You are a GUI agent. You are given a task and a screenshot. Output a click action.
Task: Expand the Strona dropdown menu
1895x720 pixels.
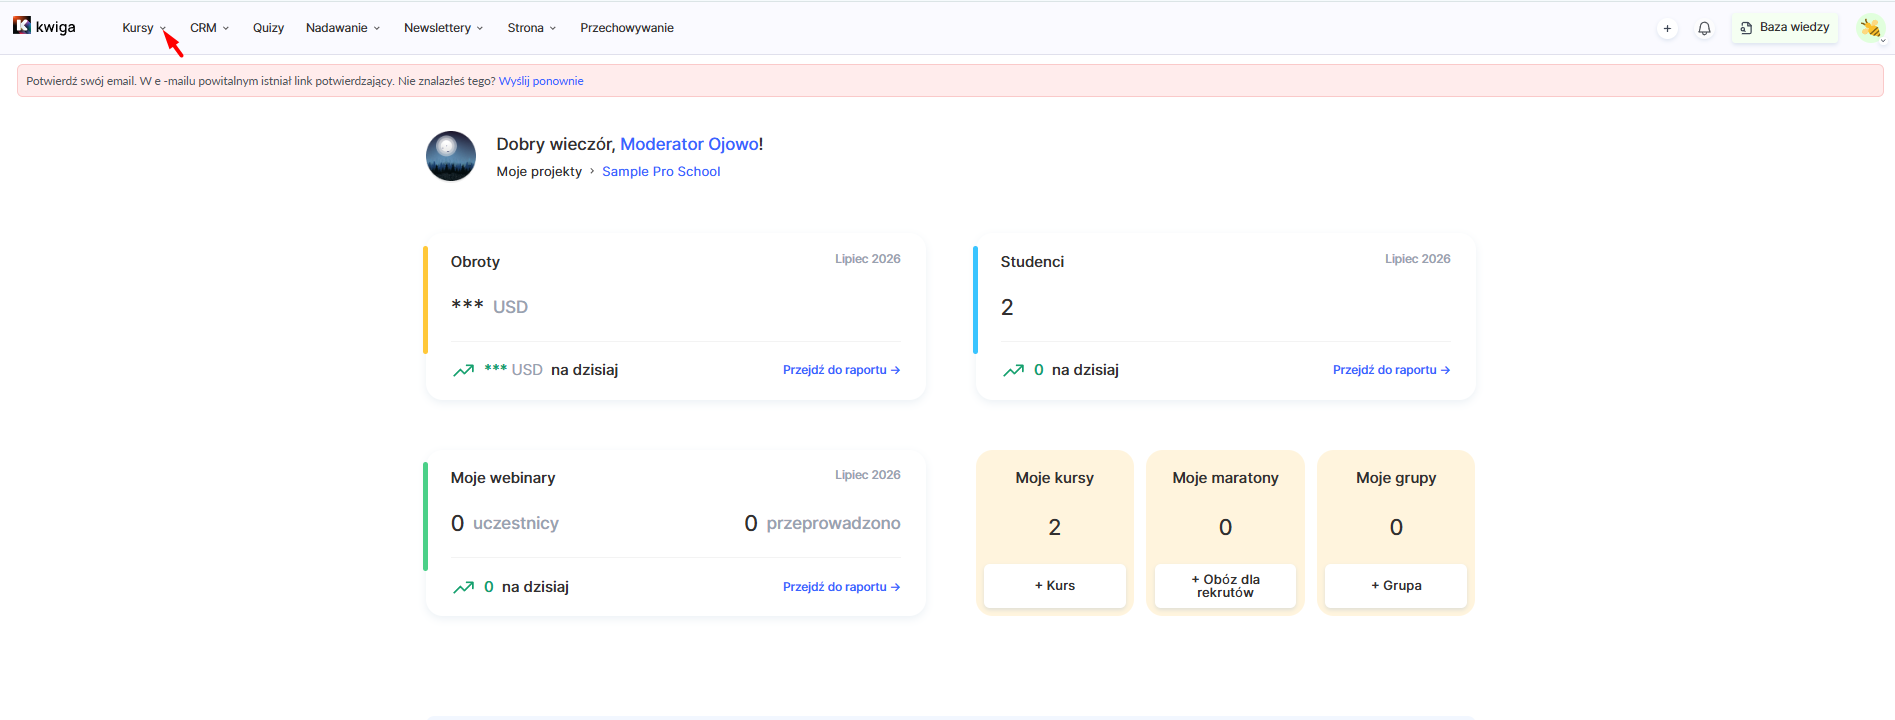pyautogui.click(x=531, y=28)
